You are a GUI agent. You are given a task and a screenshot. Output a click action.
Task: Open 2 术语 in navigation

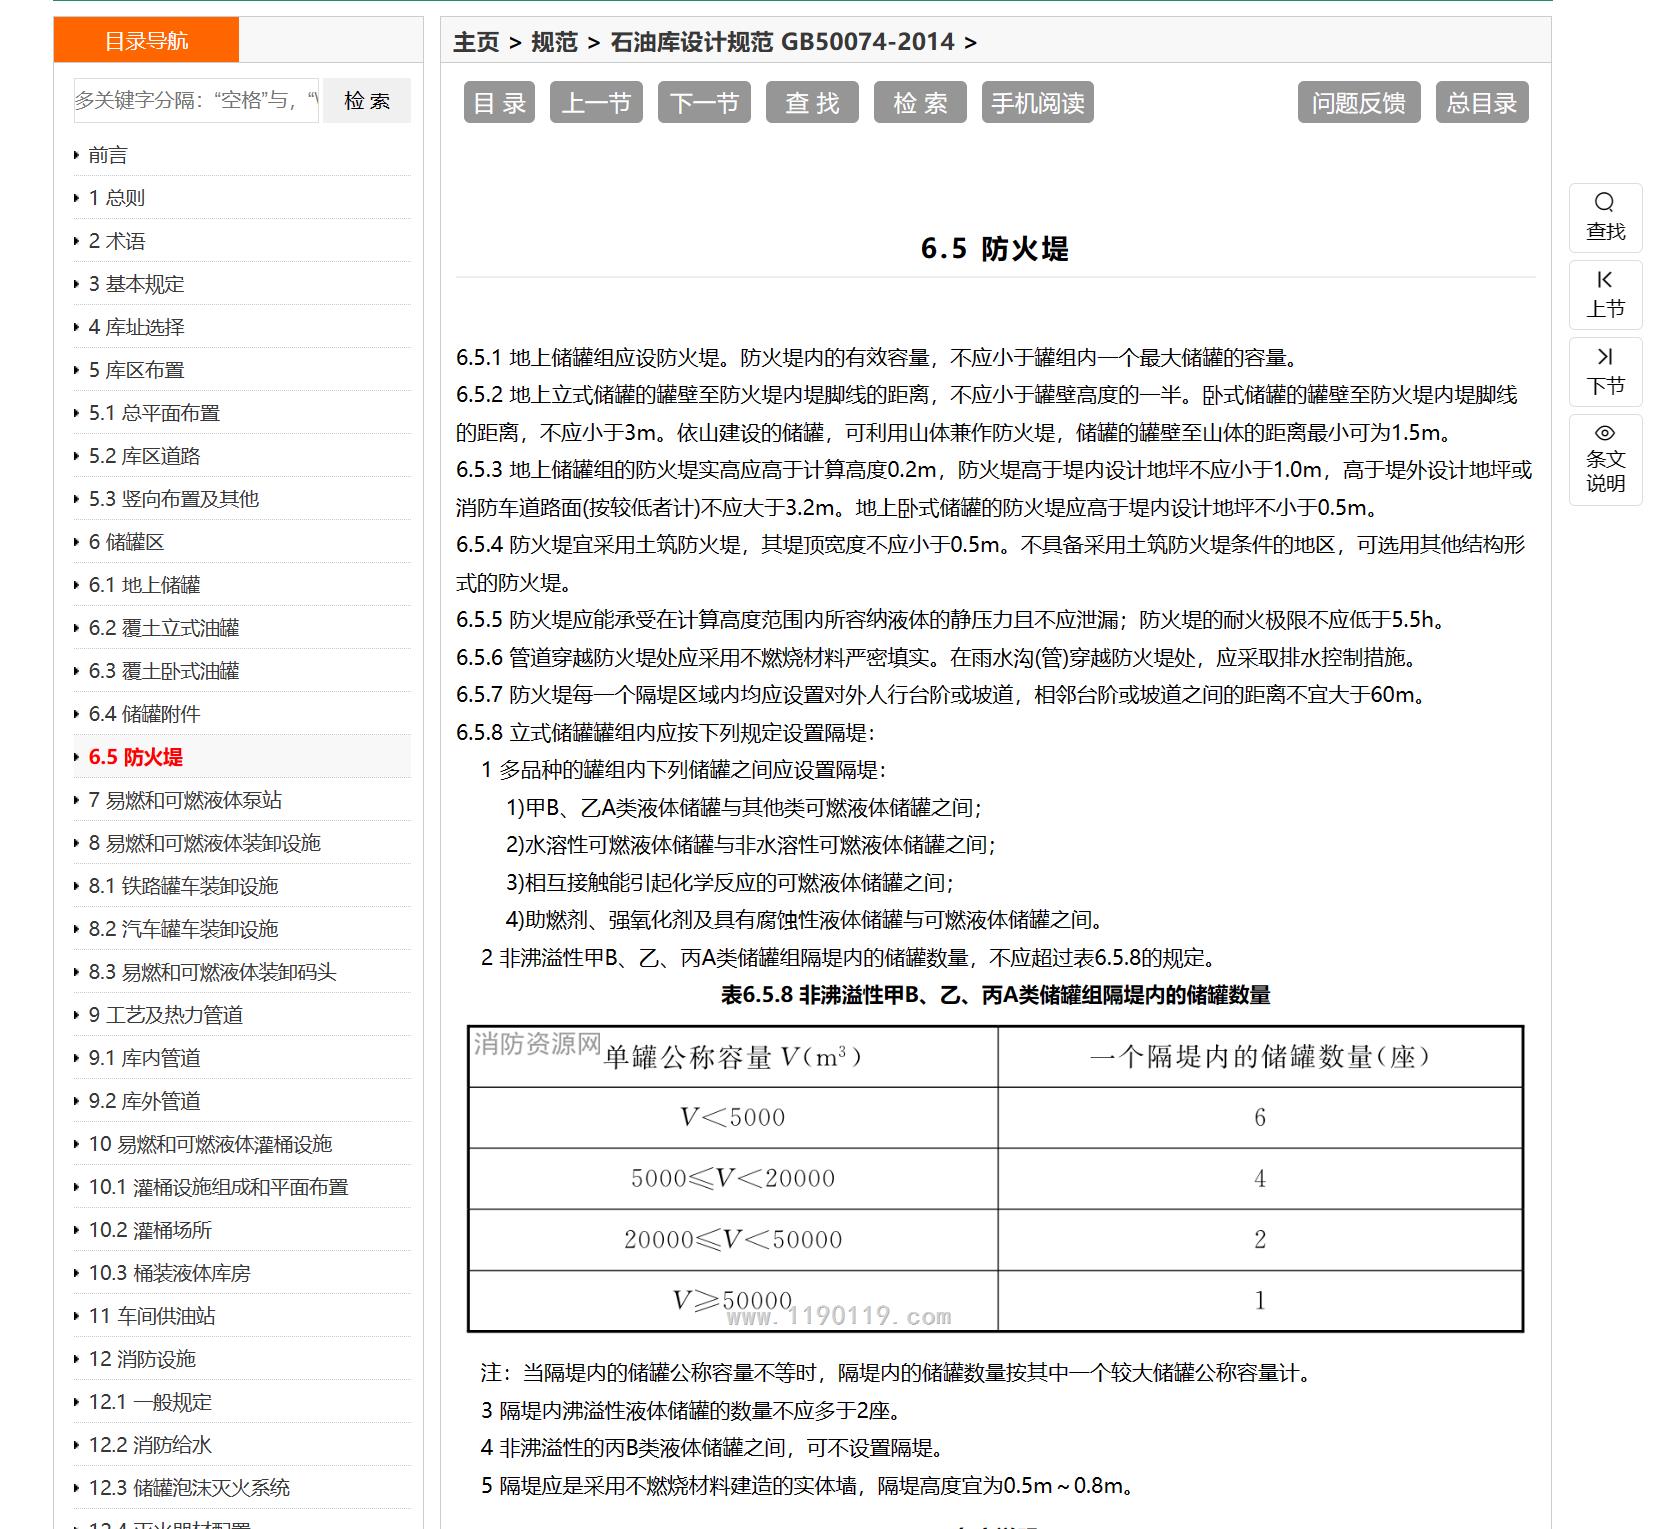(x=116, y=241)
